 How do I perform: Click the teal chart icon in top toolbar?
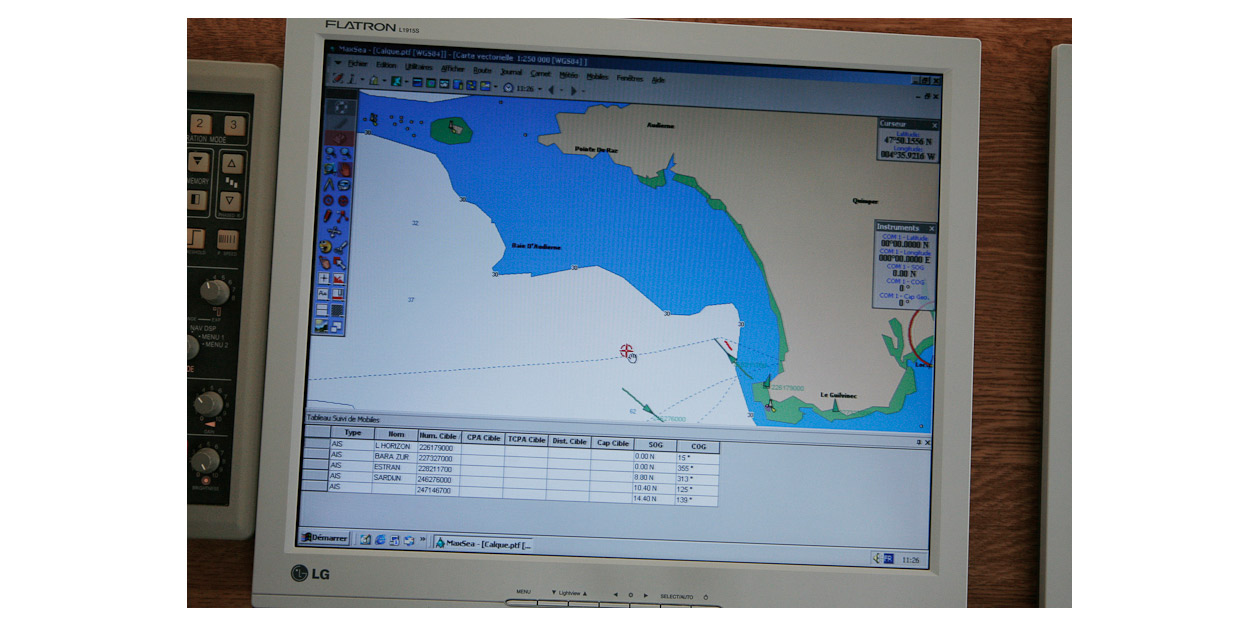tap(396, 81)
